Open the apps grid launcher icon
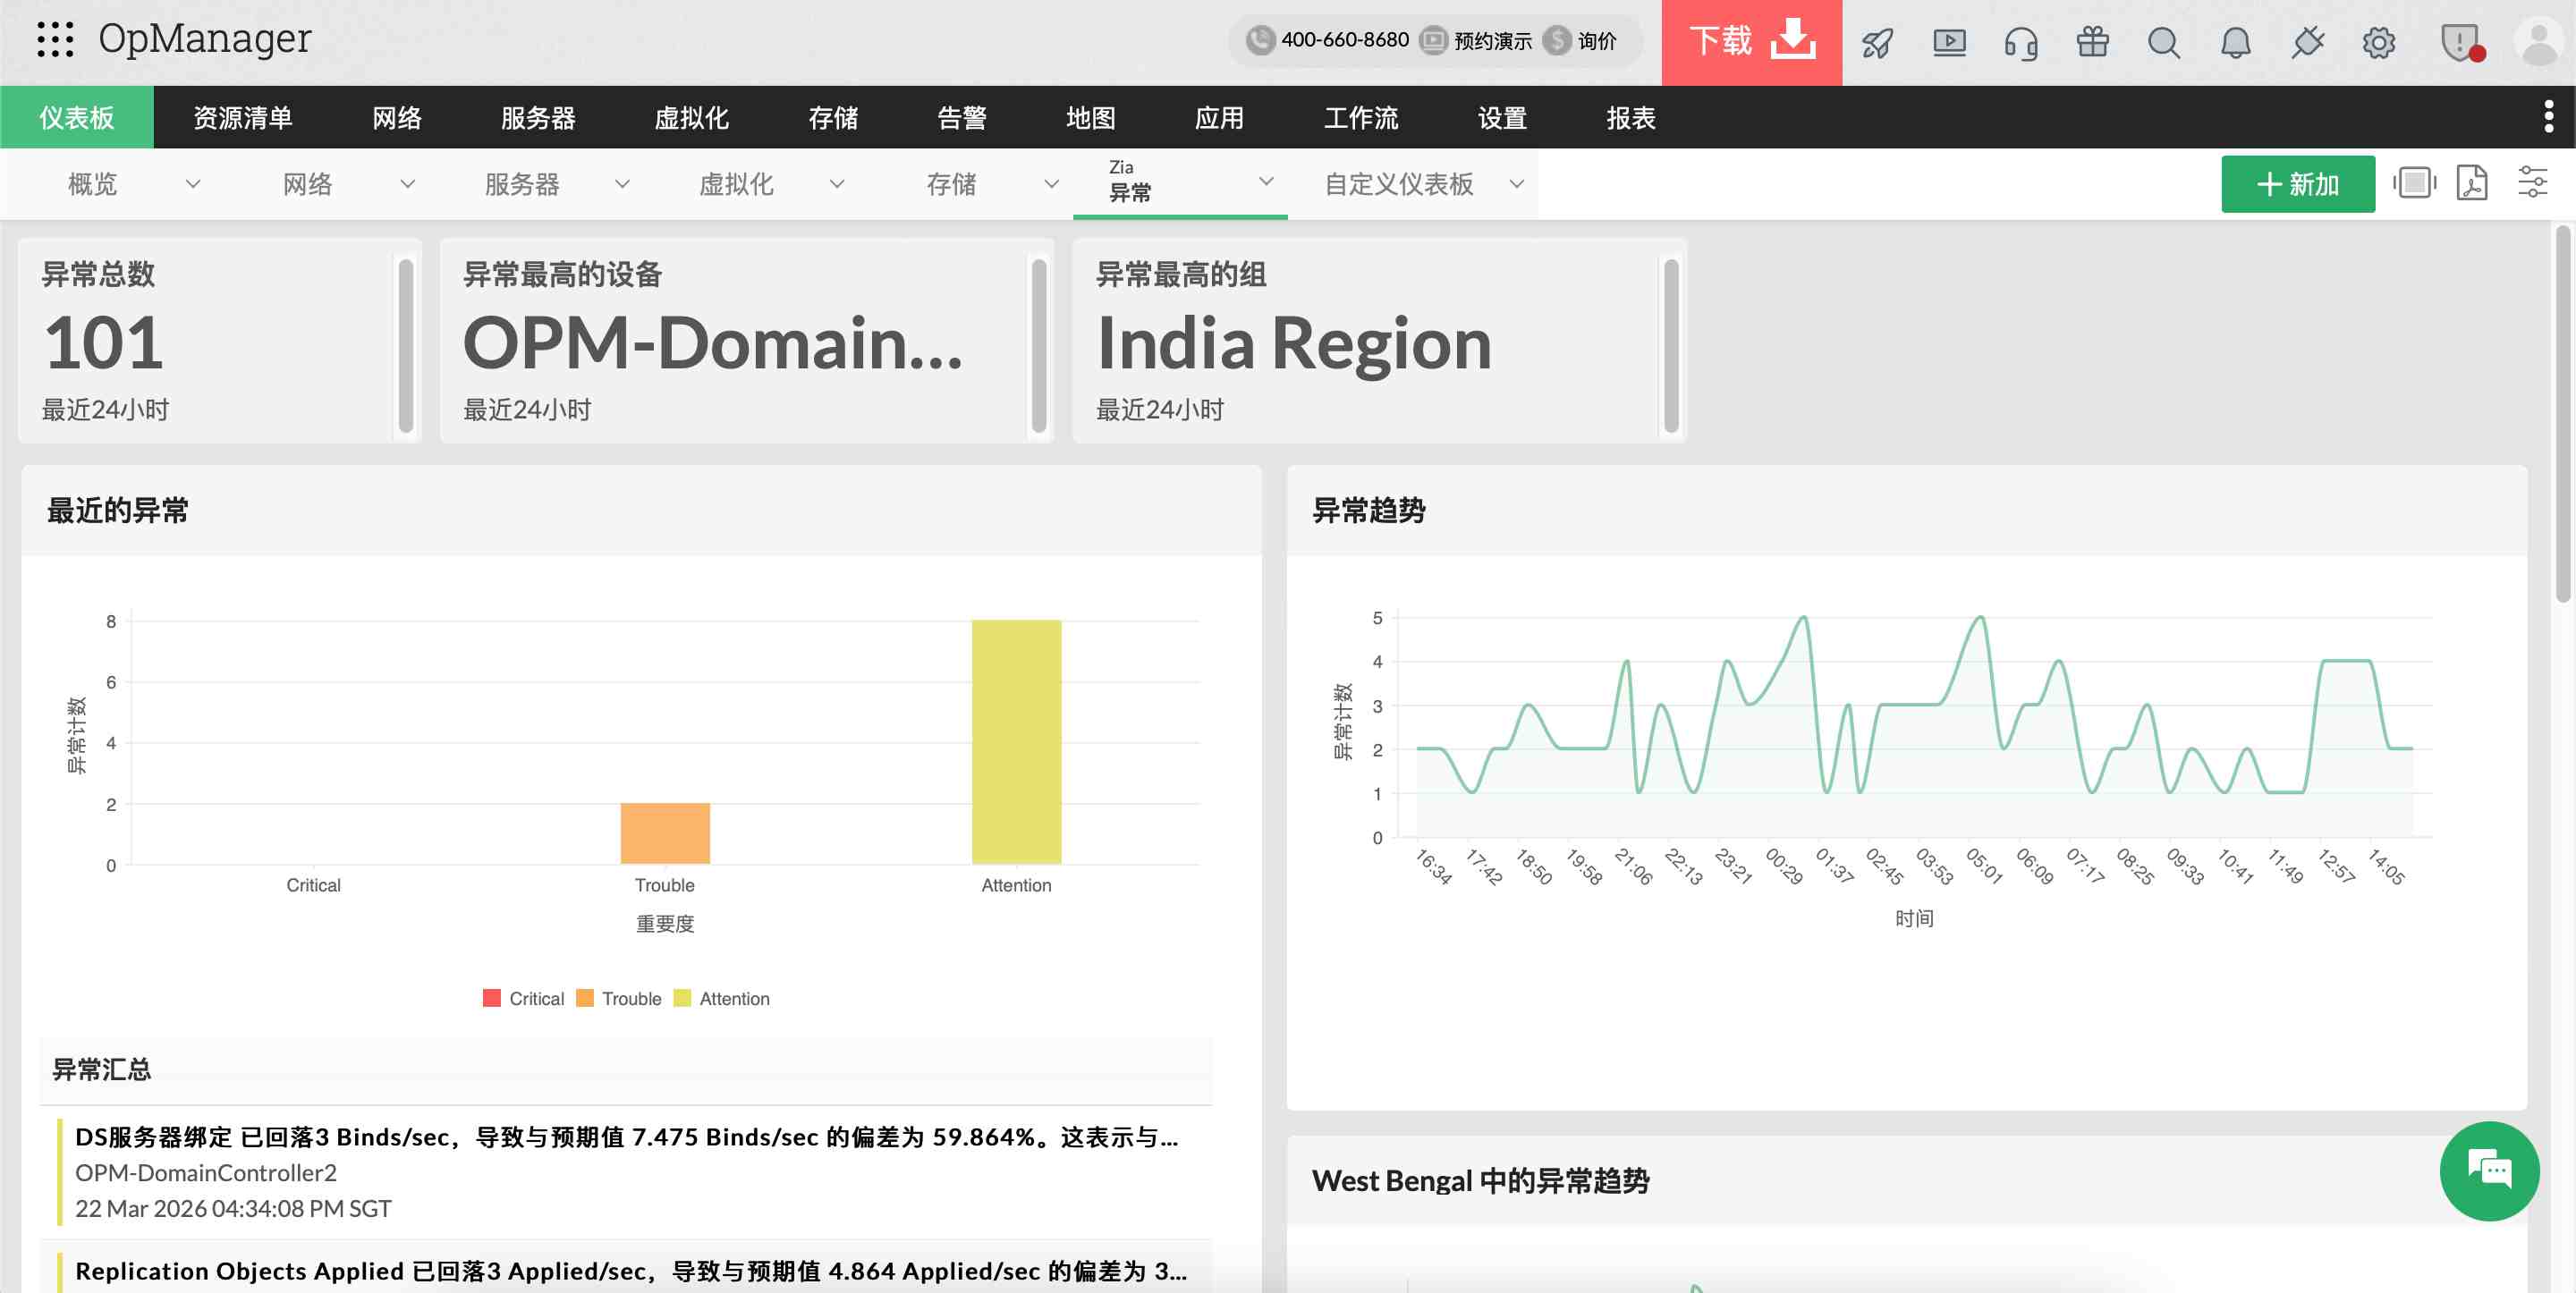The image size is (2576, 1293). pyautogui.click(x=55, y=40)
